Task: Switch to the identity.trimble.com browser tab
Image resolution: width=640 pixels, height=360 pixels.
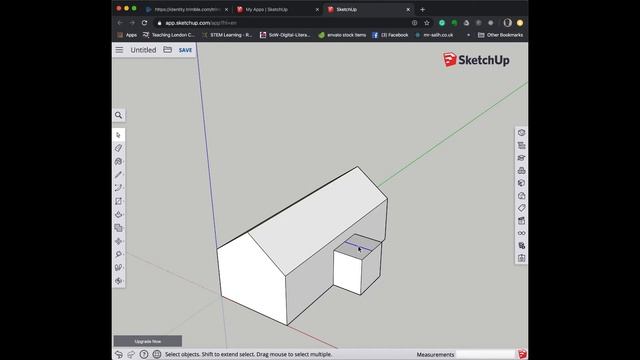Action: tap(186, 9)
